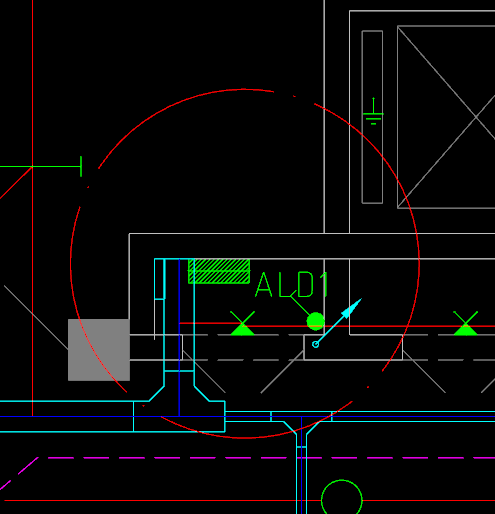Select the white crossed rectangle shaft

click(x=446, y=117)
